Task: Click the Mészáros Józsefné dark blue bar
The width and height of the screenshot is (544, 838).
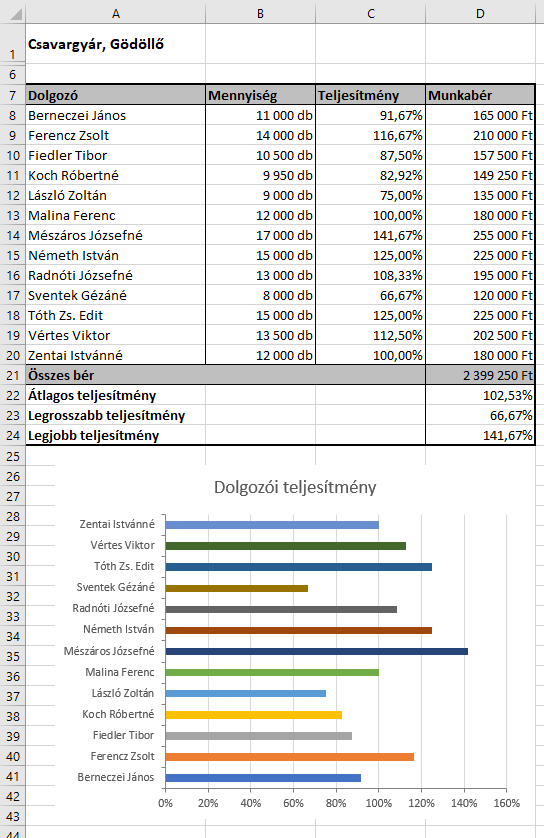Action: point(316,651)
